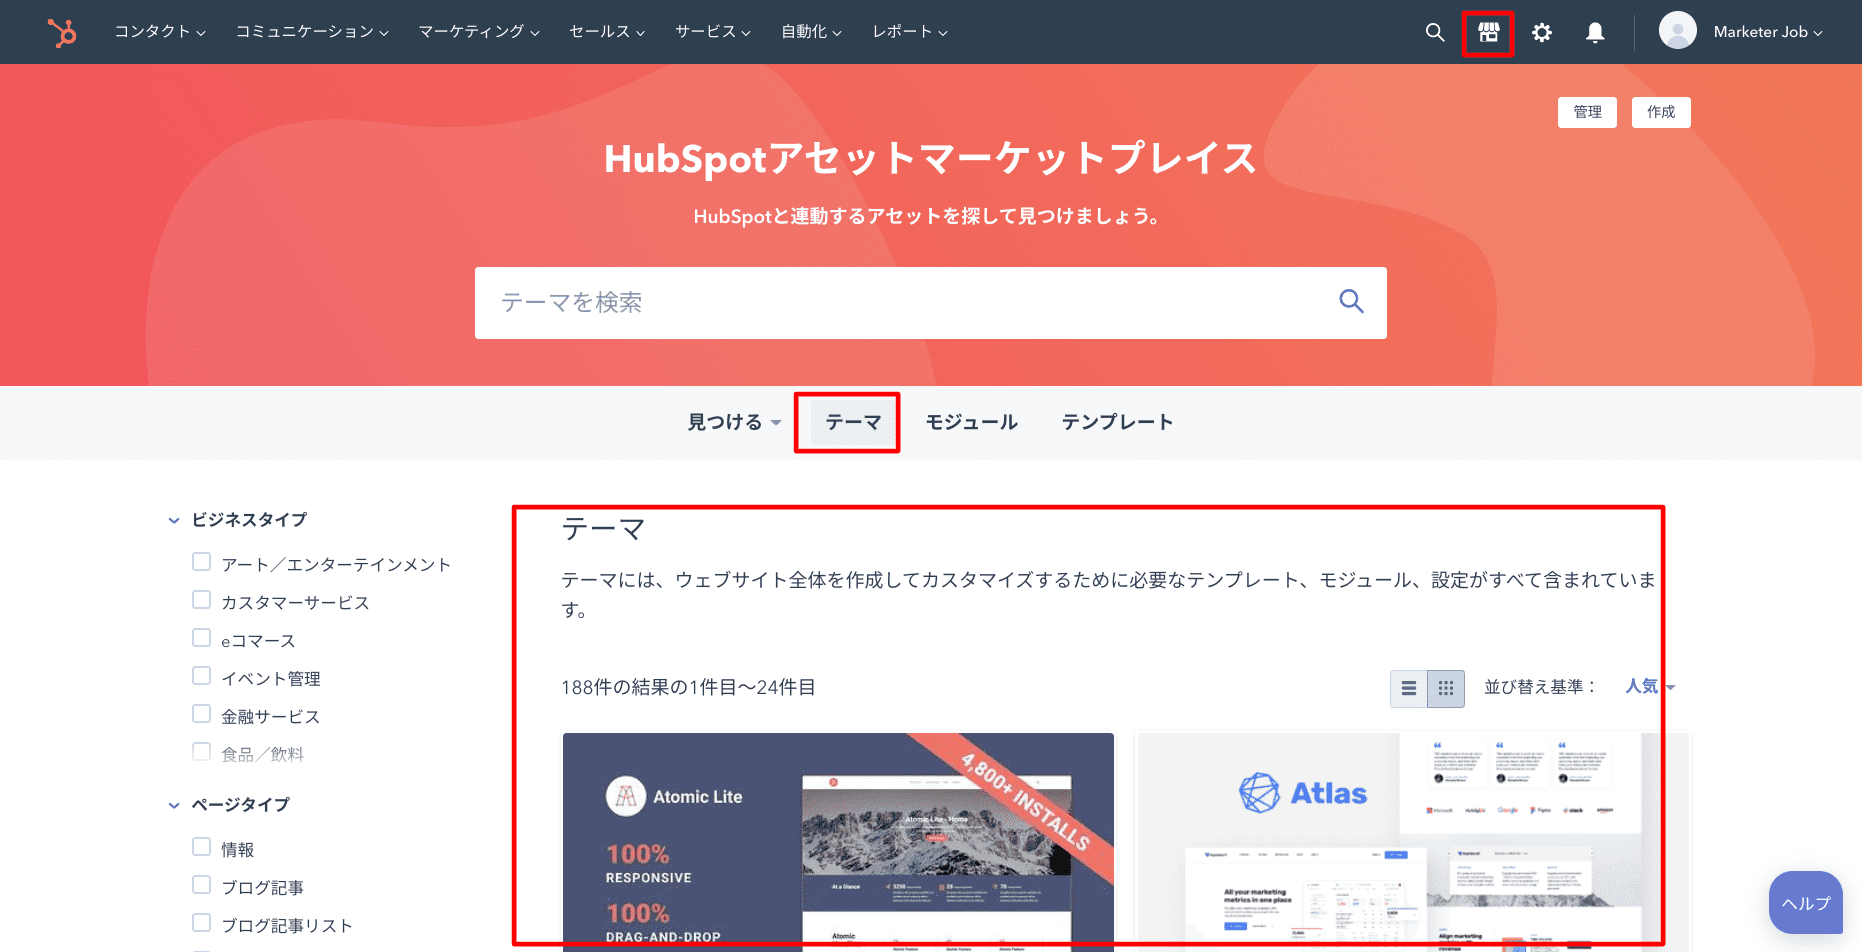The image size is (1862, 952).
Task: Open the コンタクト dropdown menu
Action: point(160,32)
